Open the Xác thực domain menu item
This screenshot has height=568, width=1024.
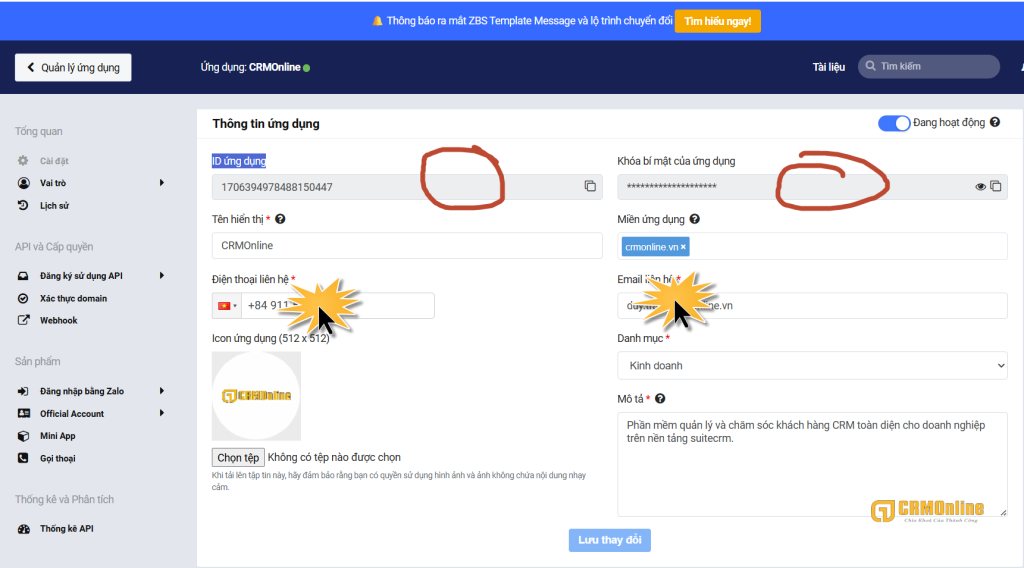click(73, 298)
